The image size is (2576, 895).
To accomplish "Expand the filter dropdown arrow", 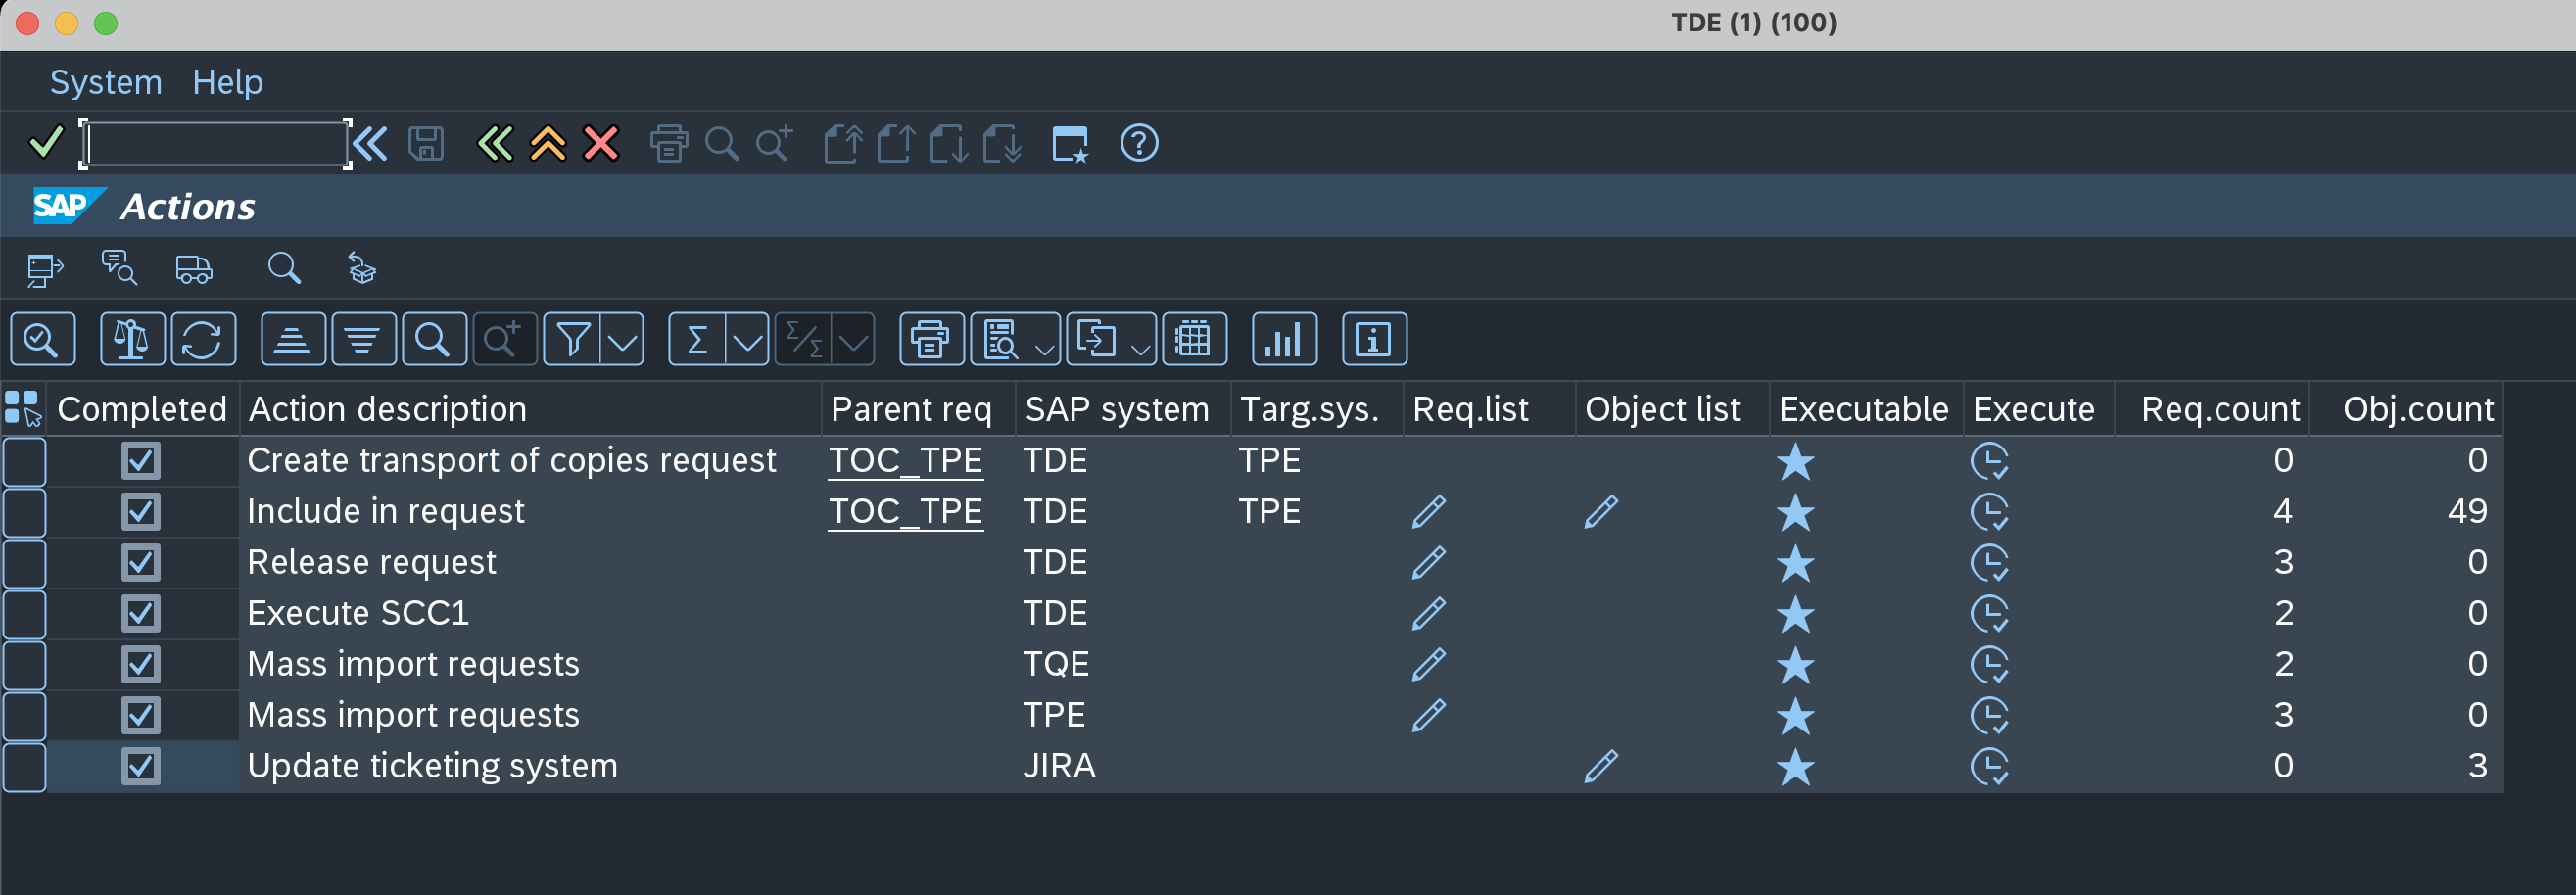I will click(x=623, y=341).
